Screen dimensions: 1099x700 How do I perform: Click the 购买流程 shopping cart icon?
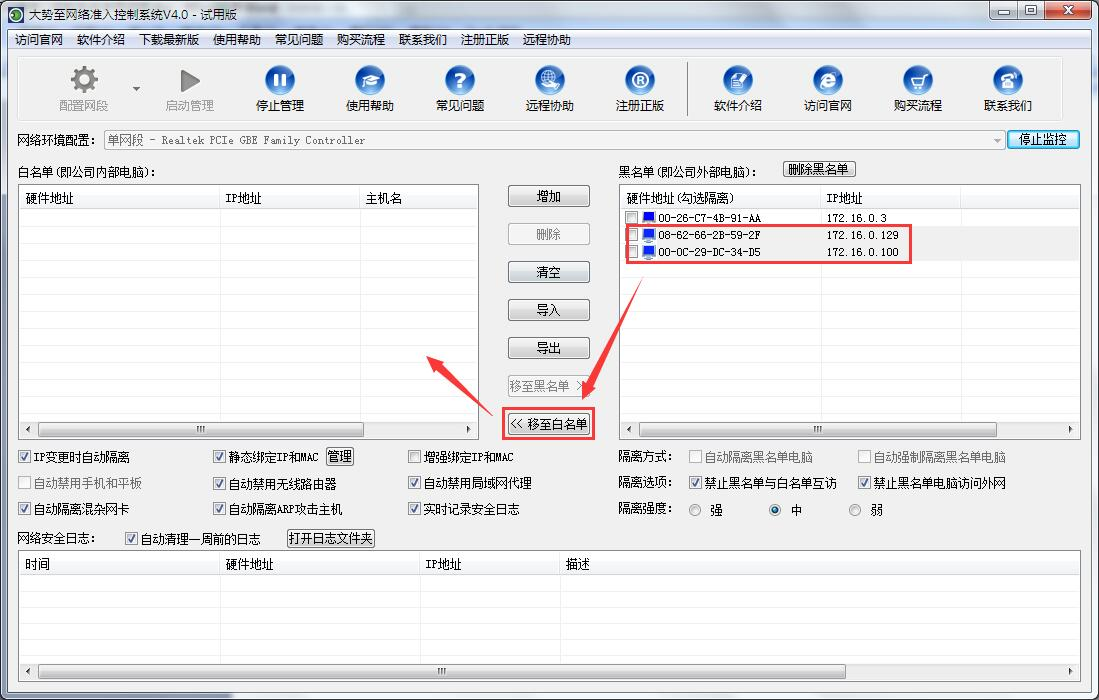click(x=917, y=81)
